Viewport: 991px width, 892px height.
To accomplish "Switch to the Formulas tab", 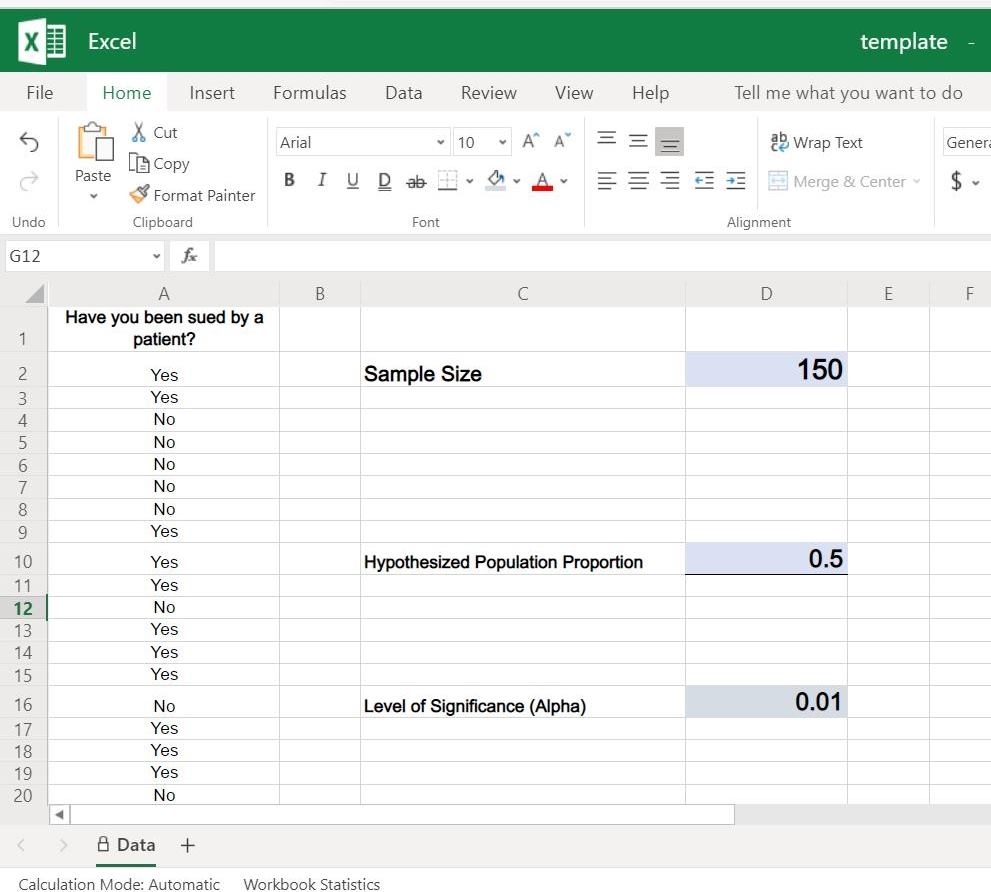I will (x=310, y=93).
